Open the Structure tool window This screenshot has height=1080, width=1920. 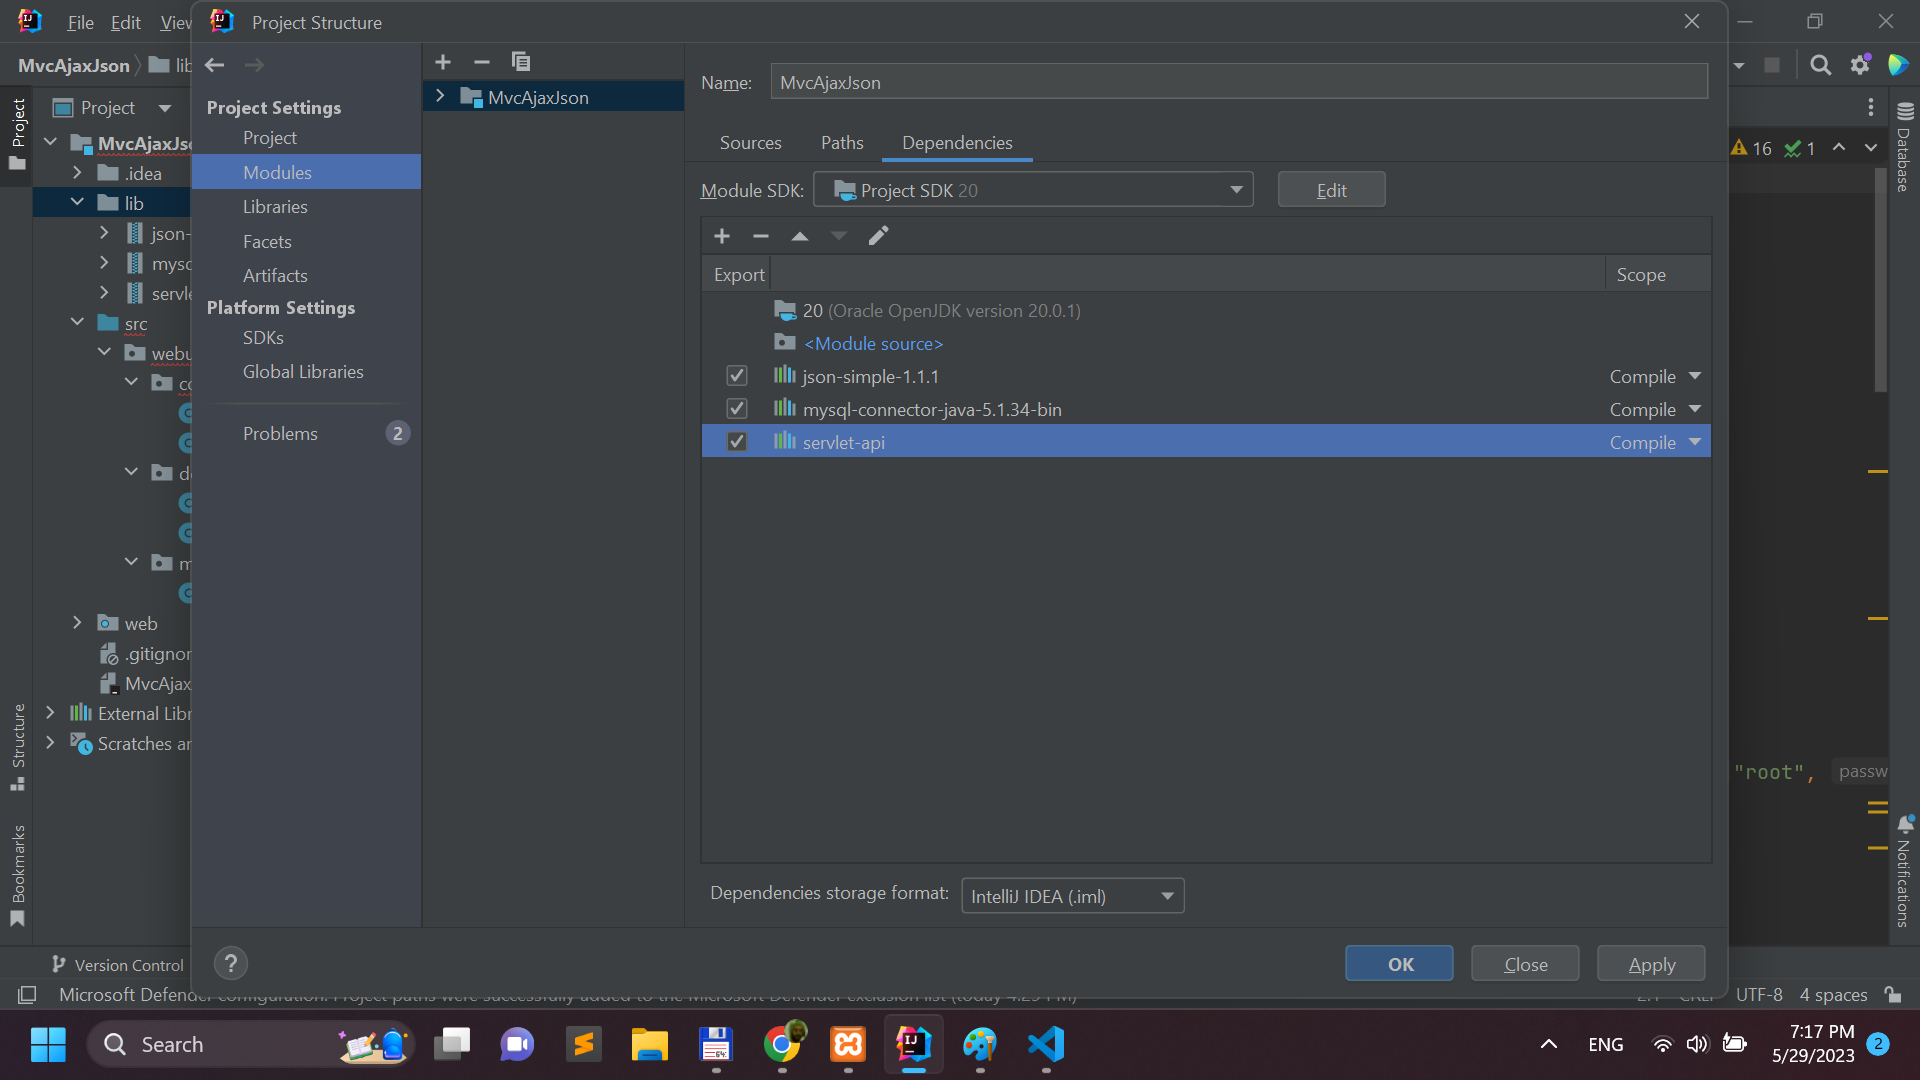coord(18,748)
